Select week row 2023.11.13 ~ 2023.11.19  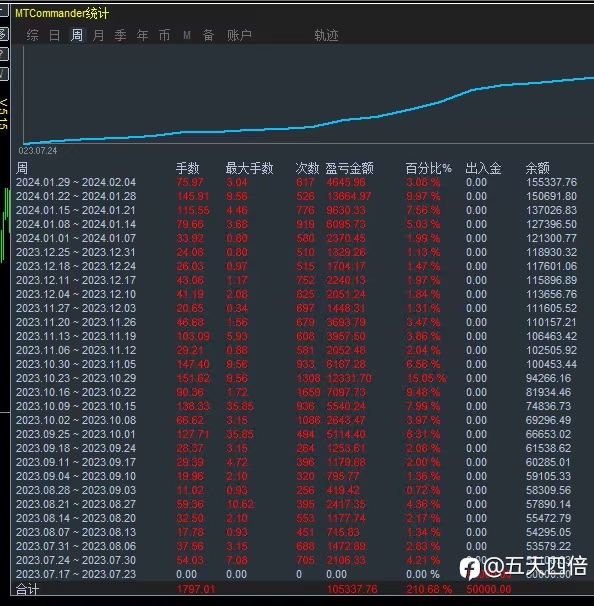[296, 336]
